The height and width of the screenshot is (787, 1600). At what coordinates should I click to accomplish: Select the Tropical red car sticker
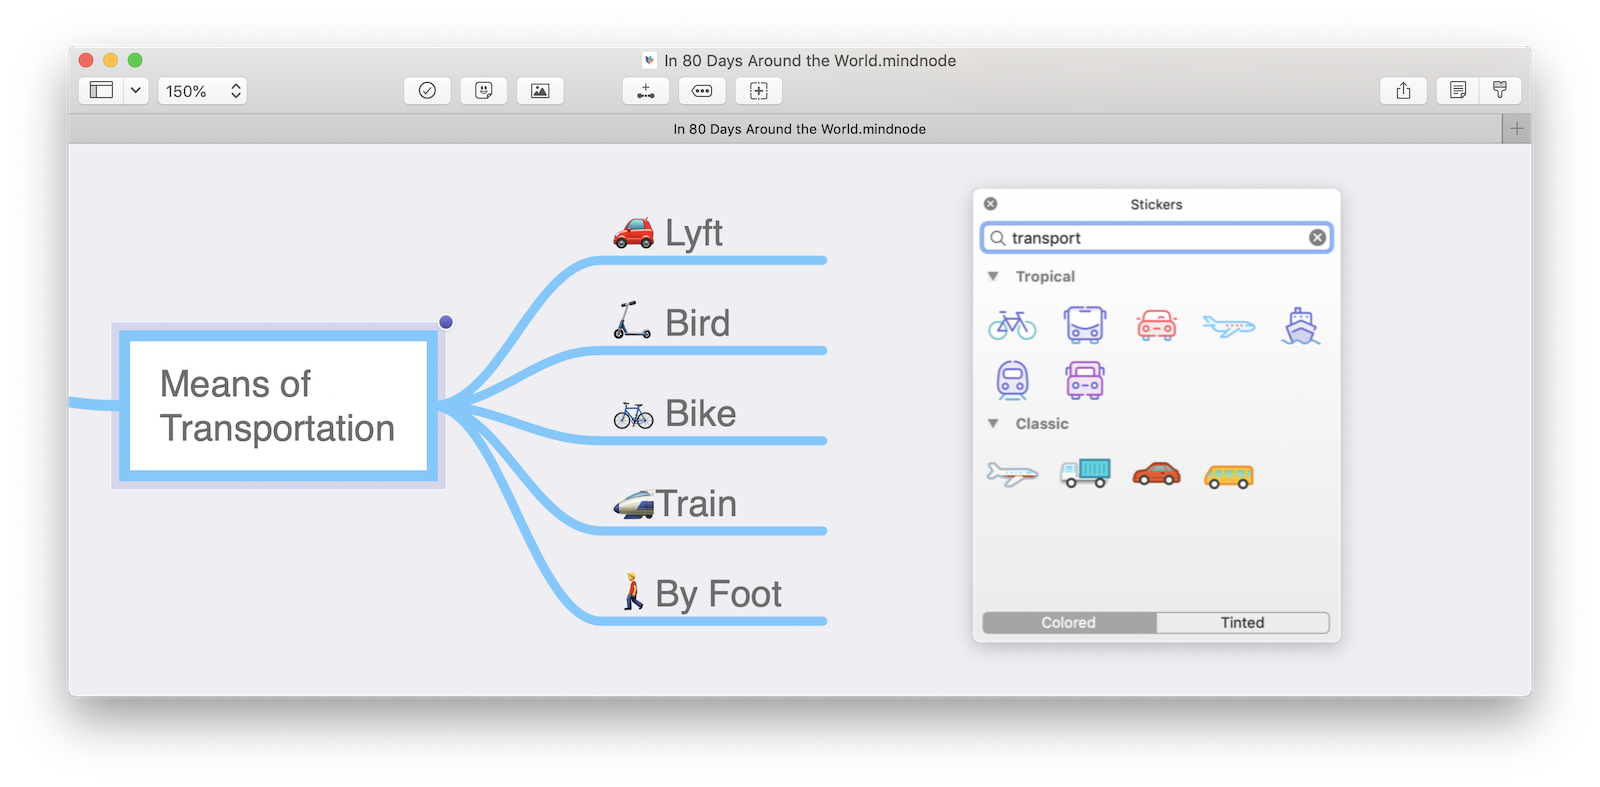click(1157, 325)
